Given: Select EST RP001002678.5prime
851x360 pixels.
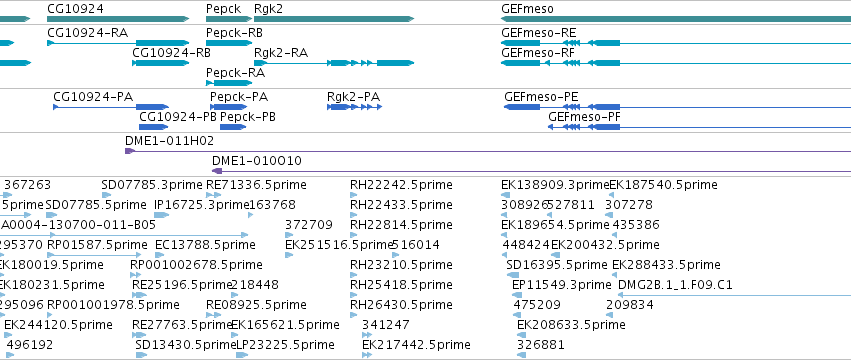Looking at the screenshot, I should pyautogui.click(x=196, y=265).
